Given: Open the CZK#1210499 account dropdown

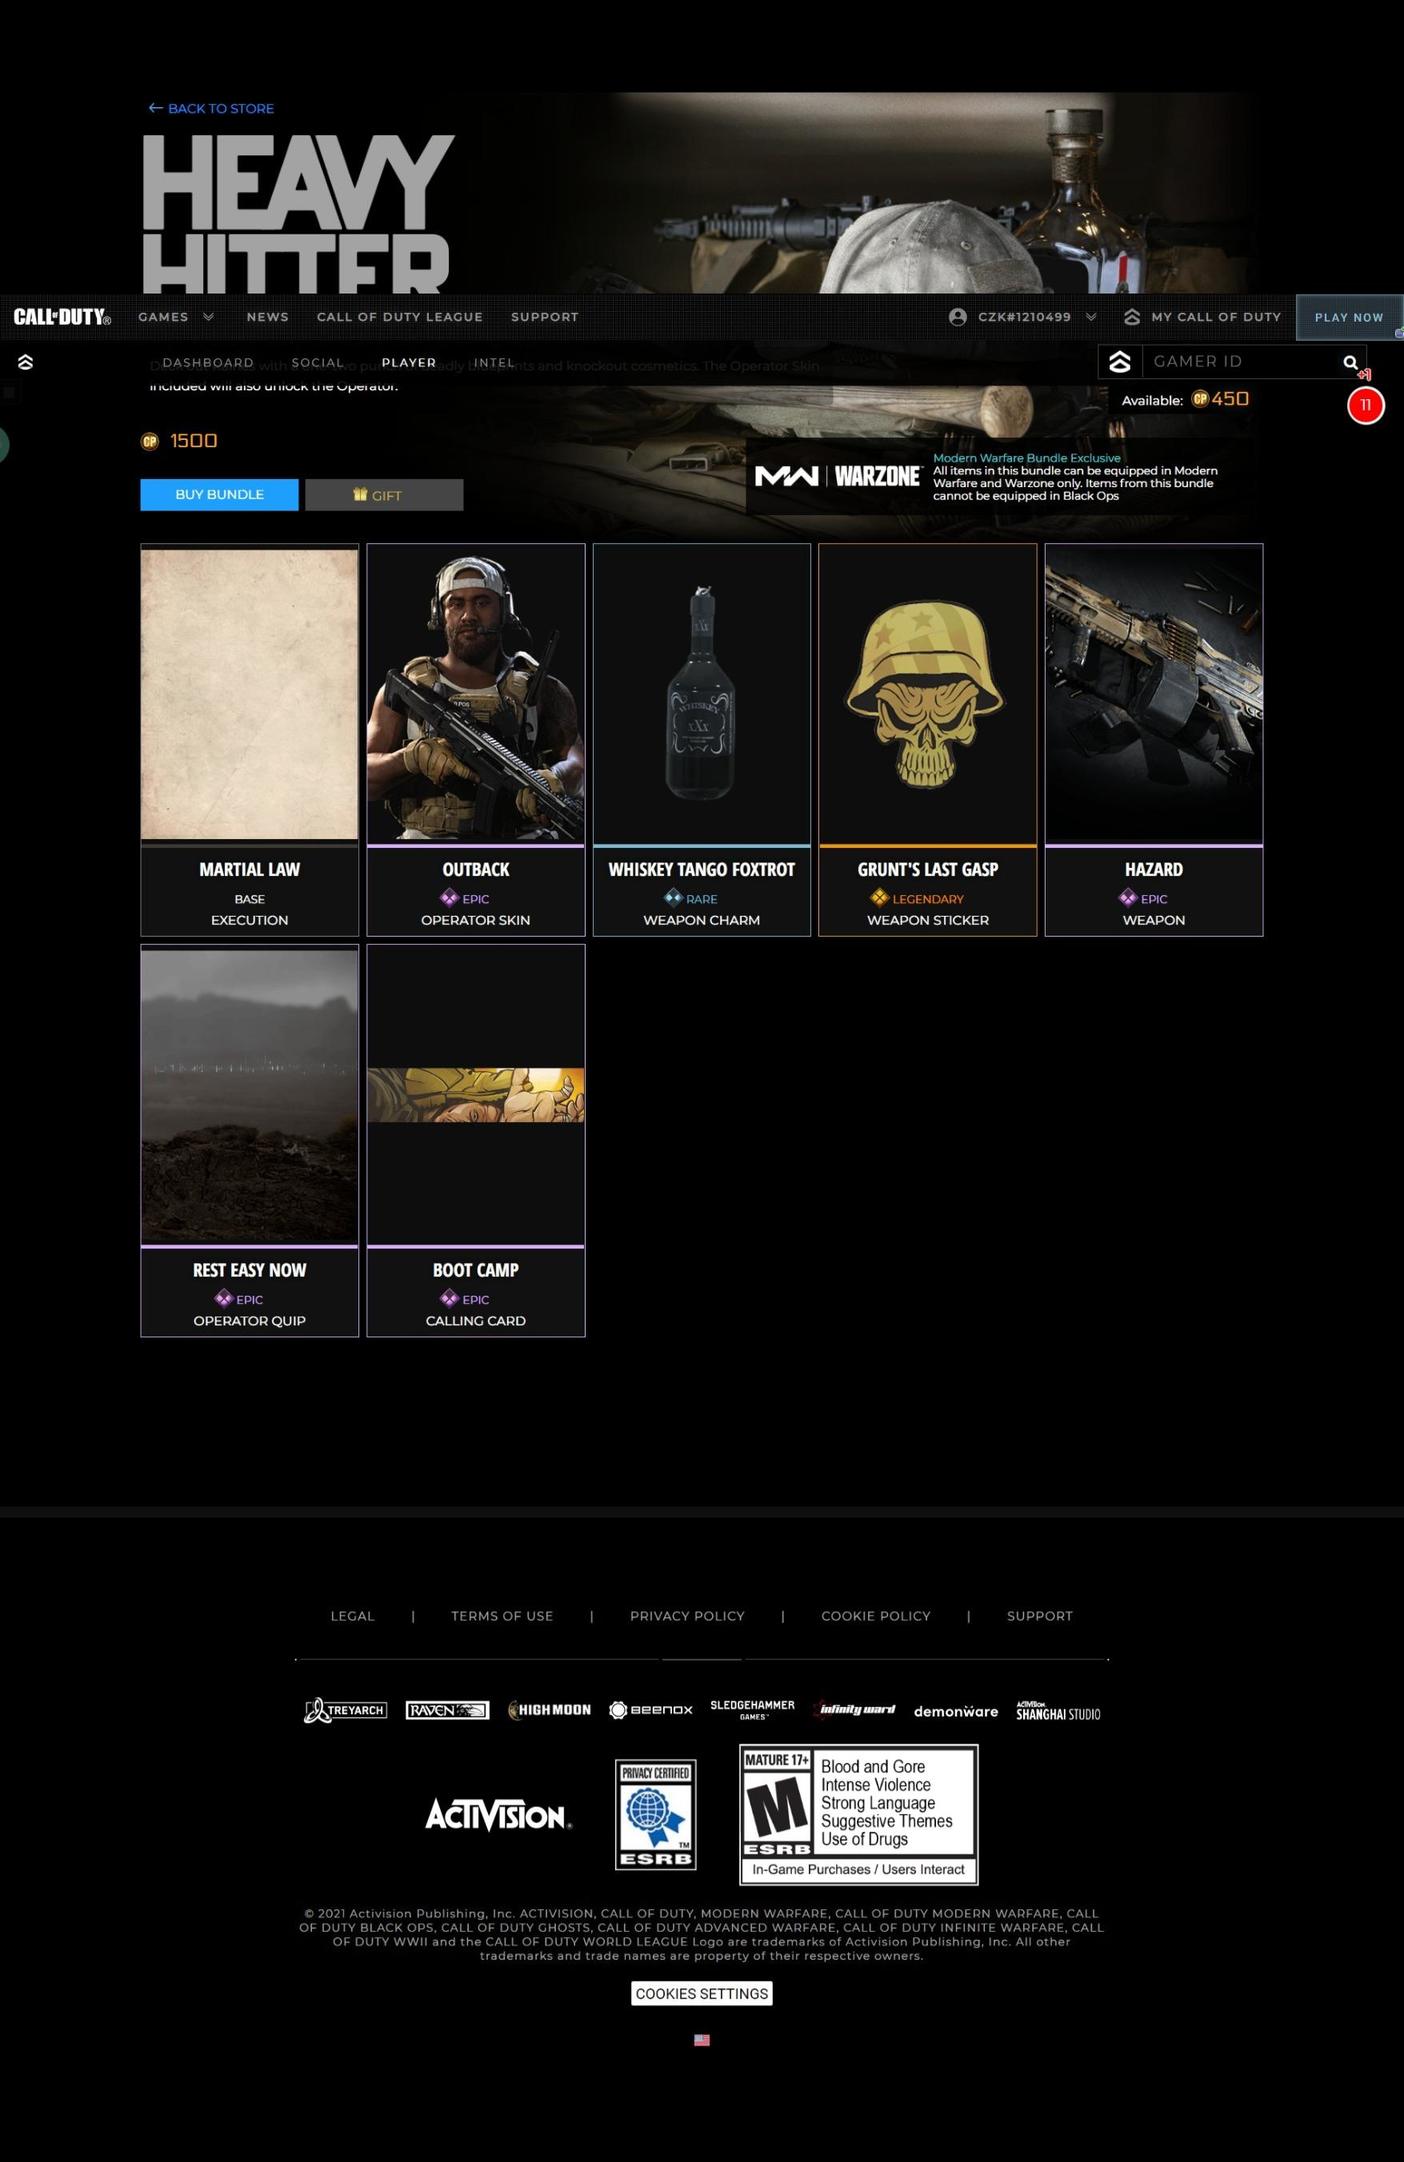Looking at the screenshot, I should (x=1023, y=317).
